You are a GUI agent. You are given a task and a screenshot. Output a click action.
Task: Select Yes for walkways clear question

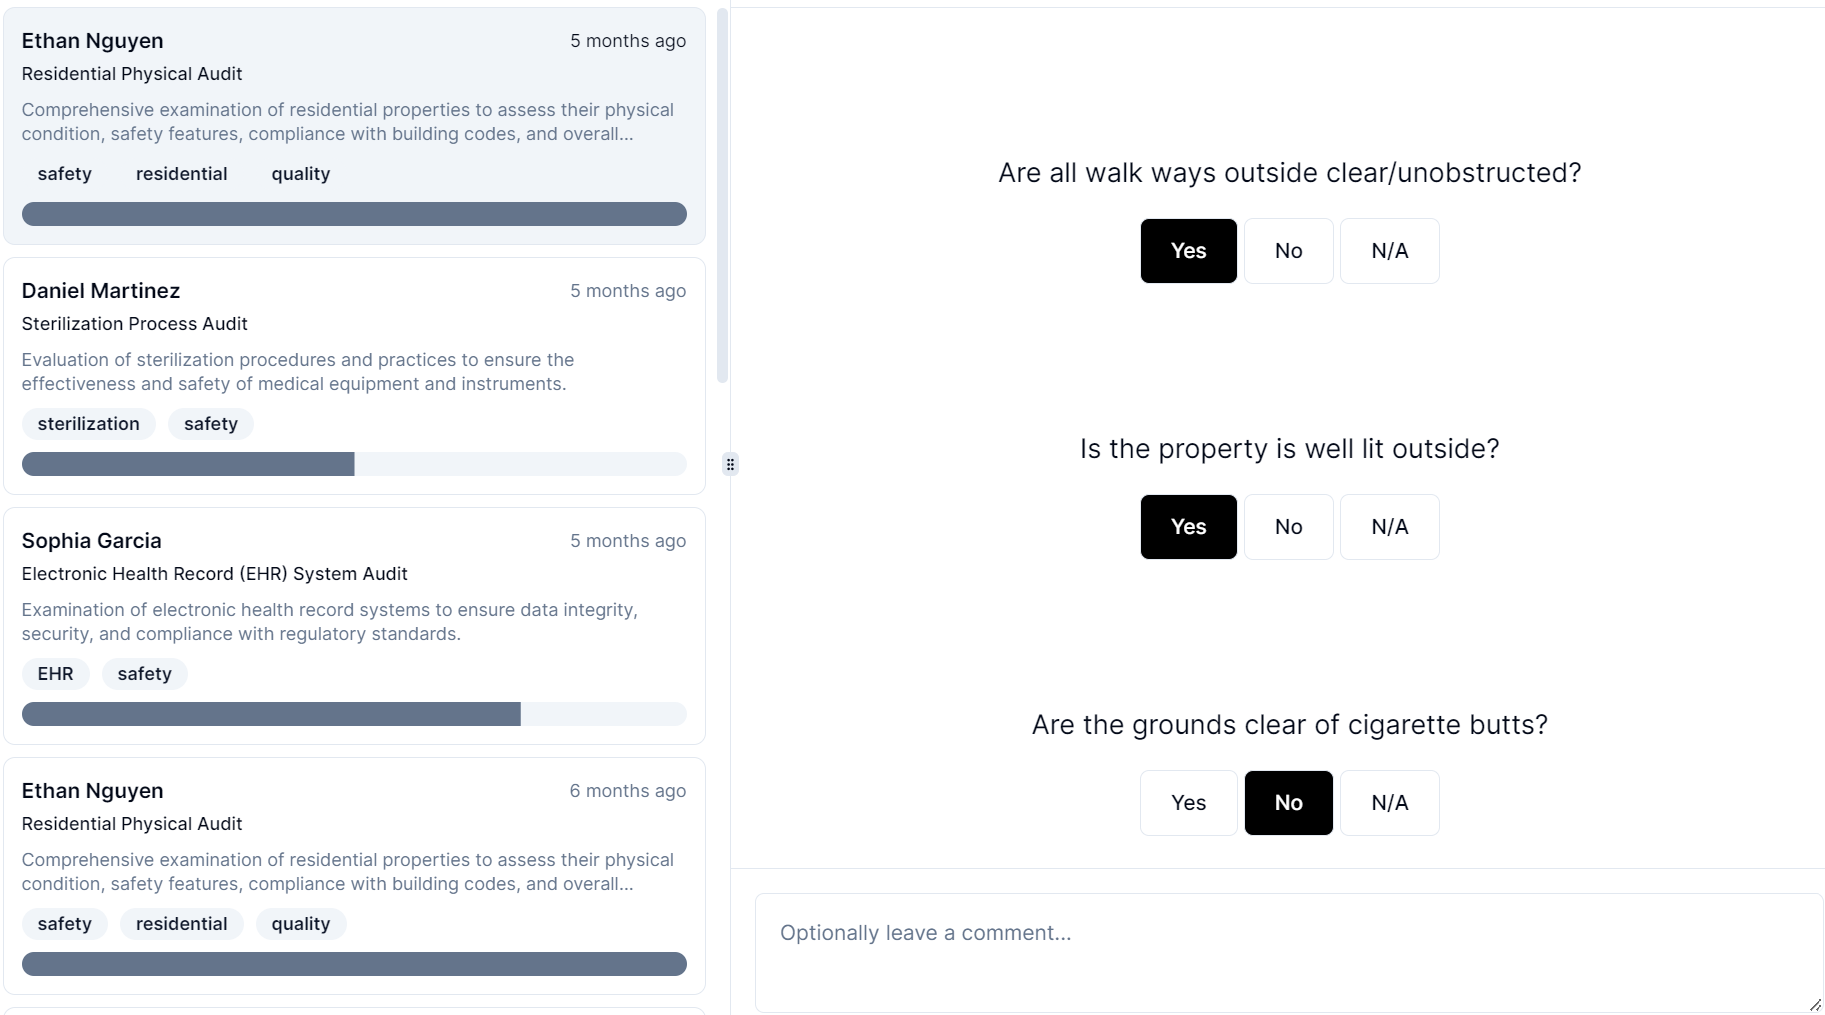1188,251
